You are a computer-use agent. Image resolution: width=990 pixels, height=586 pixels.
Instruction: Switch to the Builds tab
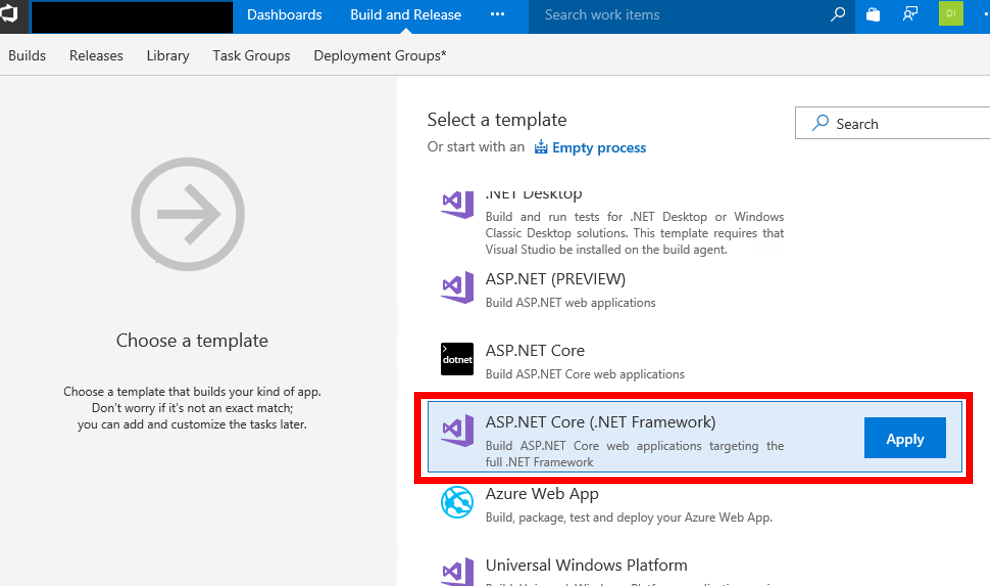[x=27, y=56]
